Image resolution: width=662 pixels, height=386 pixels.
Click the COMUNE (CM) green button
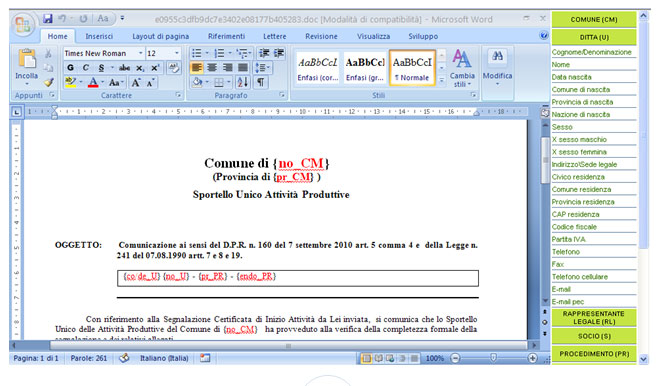click(594, 19)
